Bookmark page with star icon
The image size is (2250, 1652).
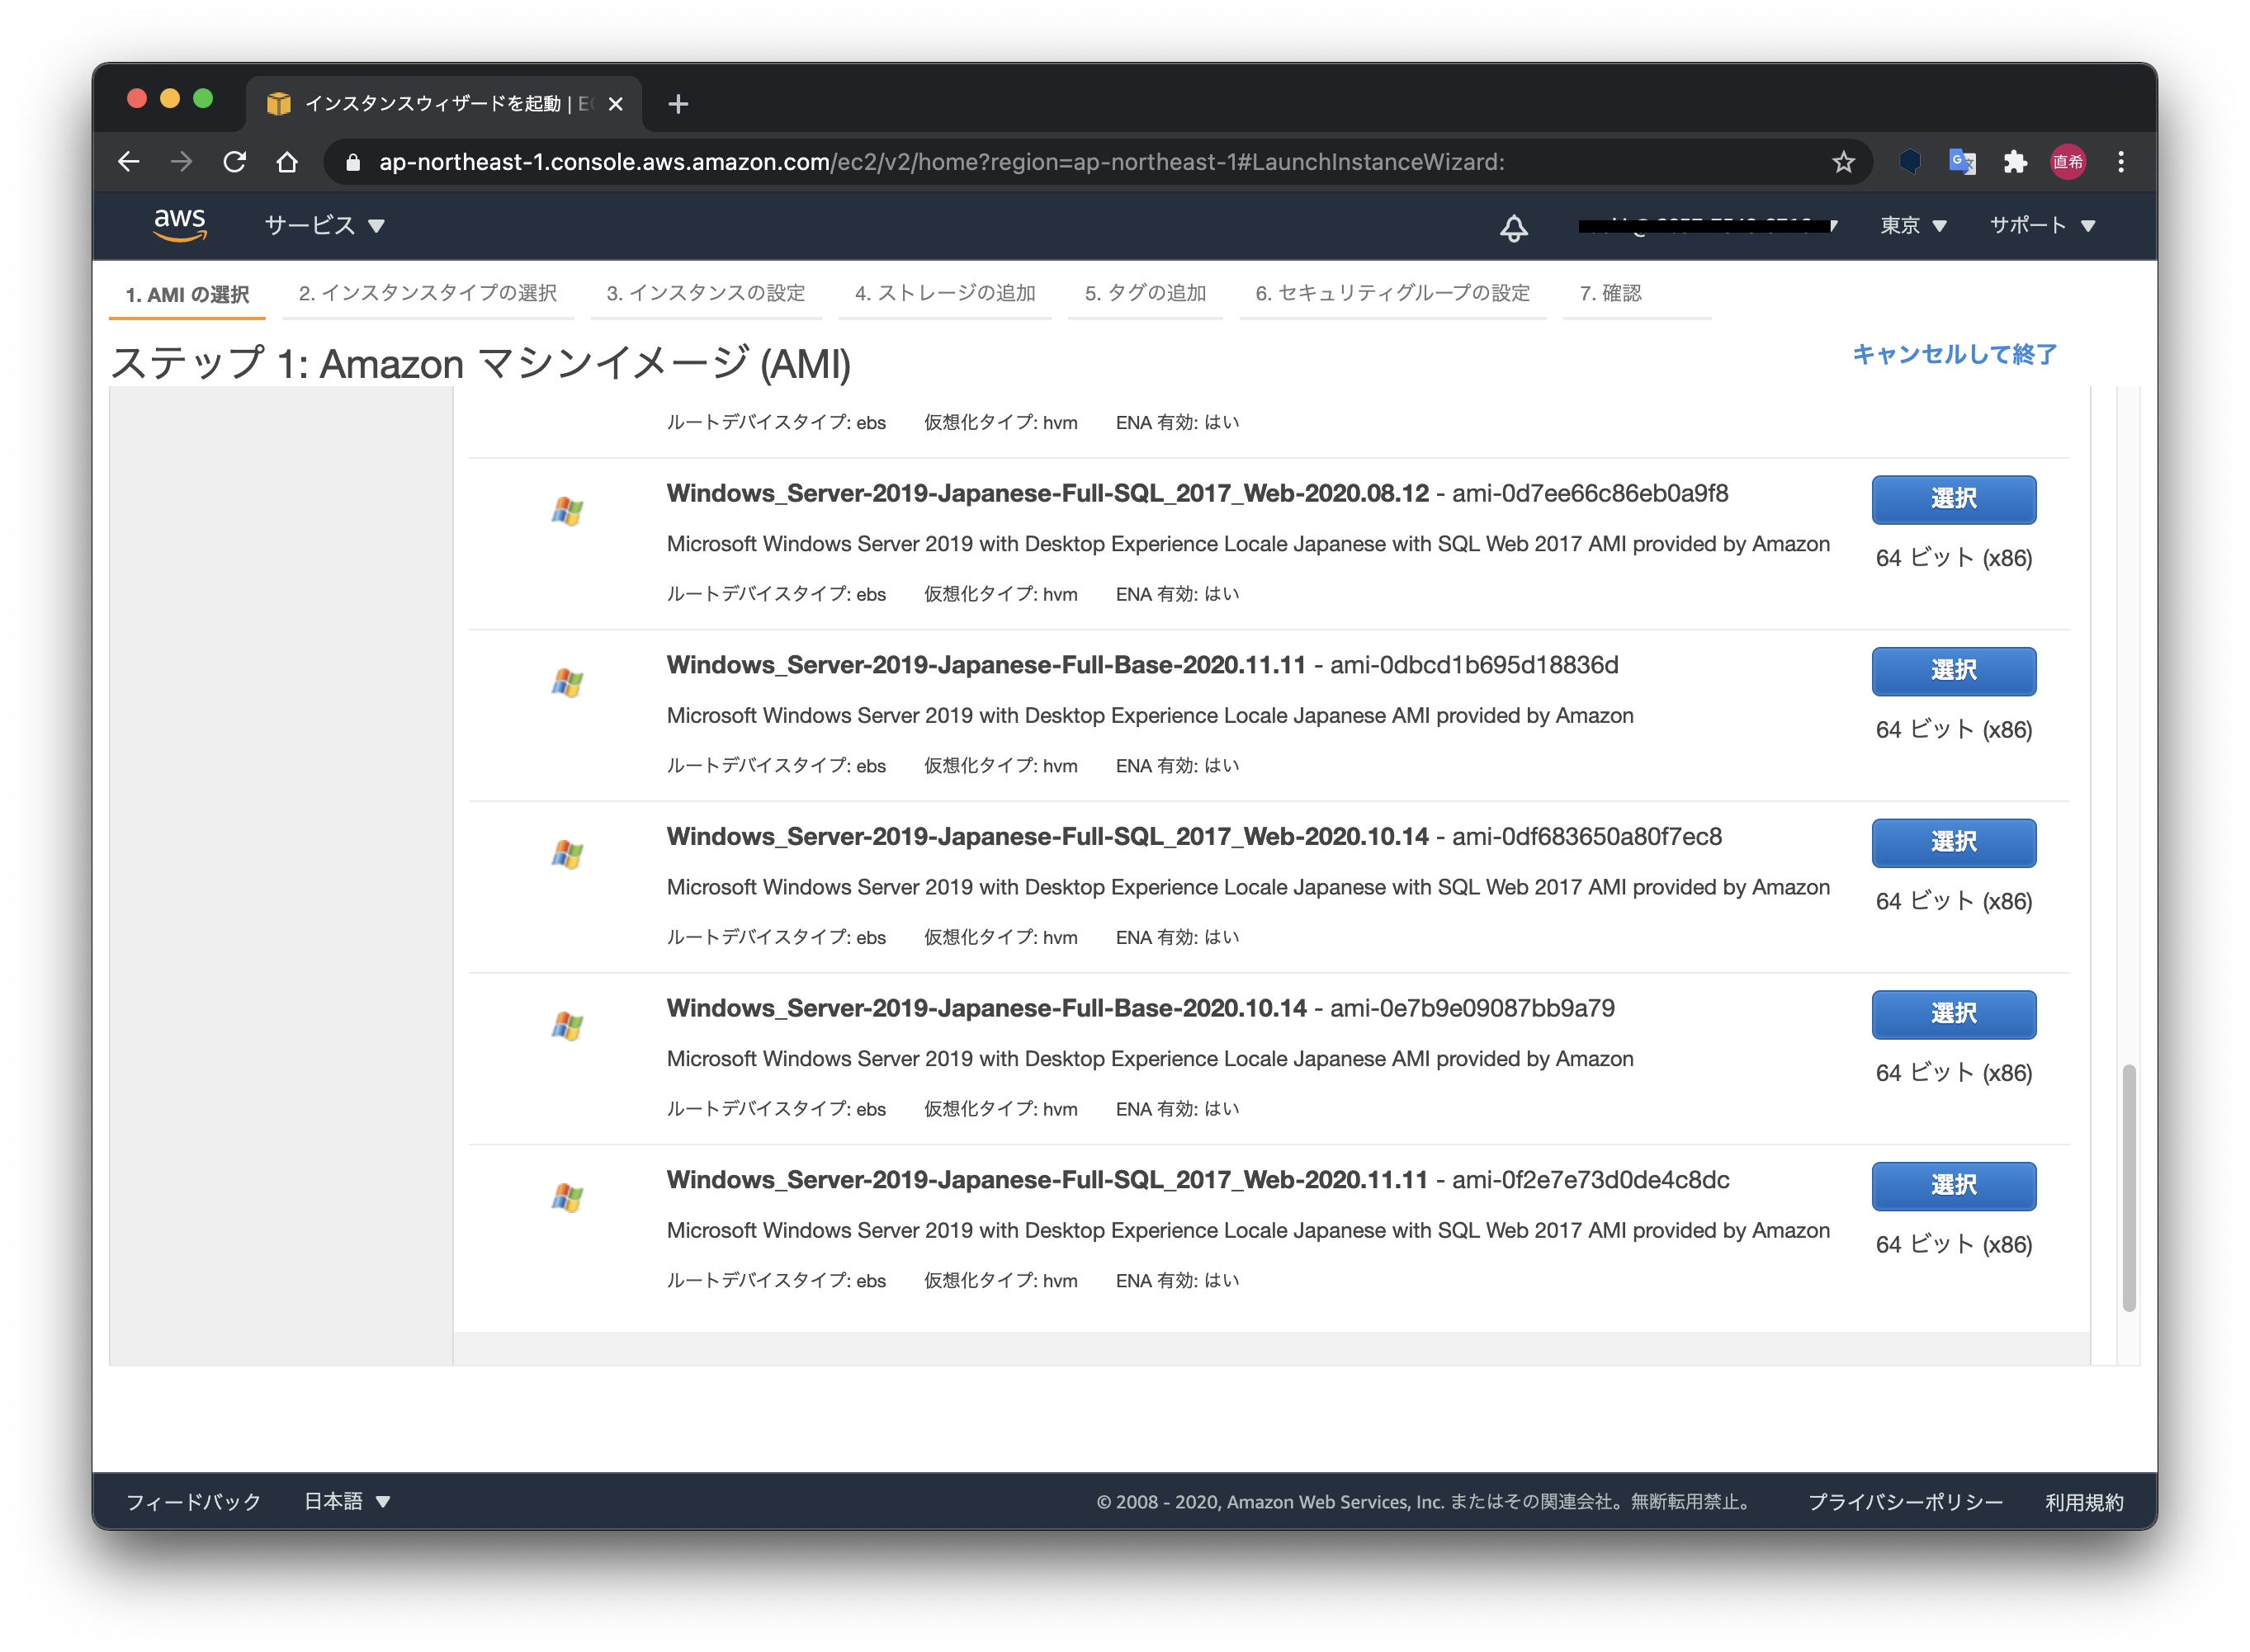tap(1843, 162)
